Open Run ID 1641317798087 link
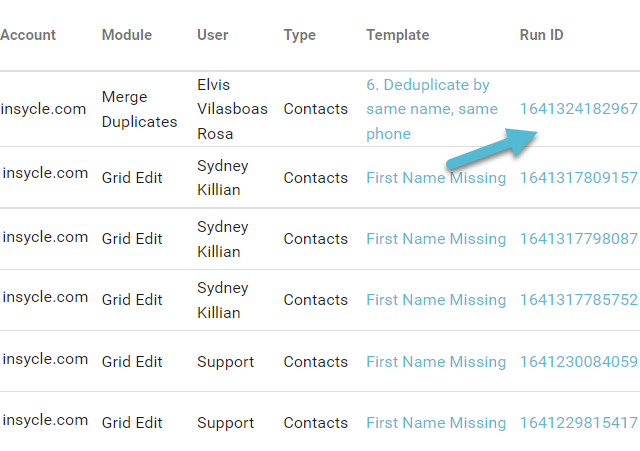Image resolution: width=640 pixels, height=451 pixels. click(578, 239)
